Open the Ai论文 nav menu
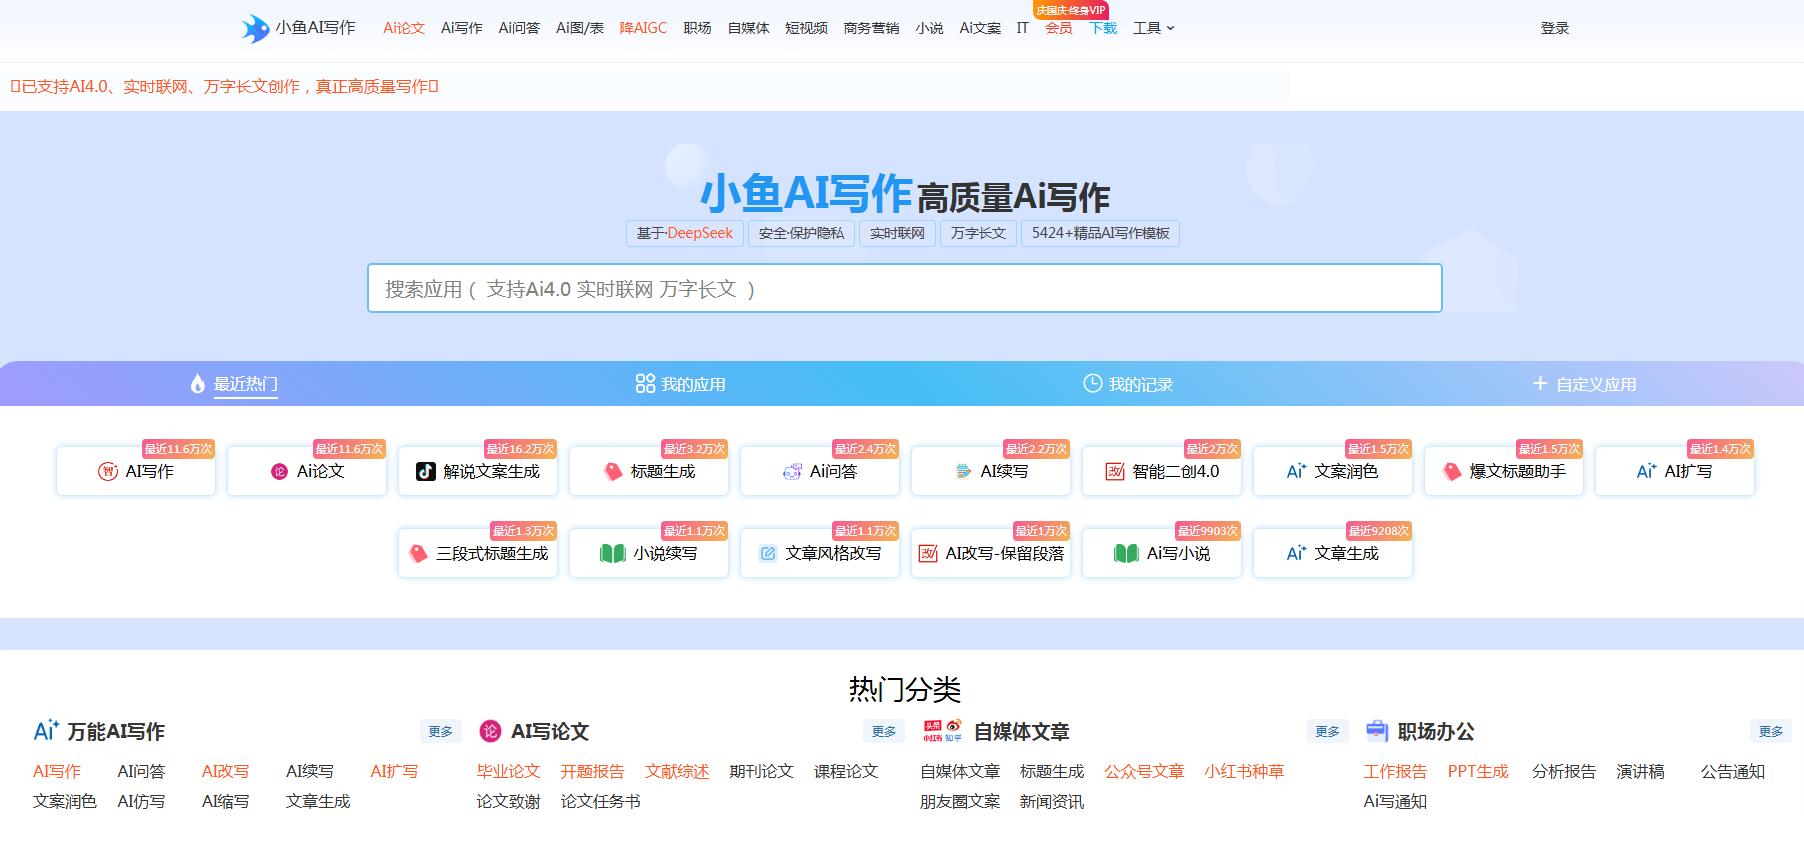The width and height of the screenshot is (1804, 862). pyautogui.click(x=404, y=28)
